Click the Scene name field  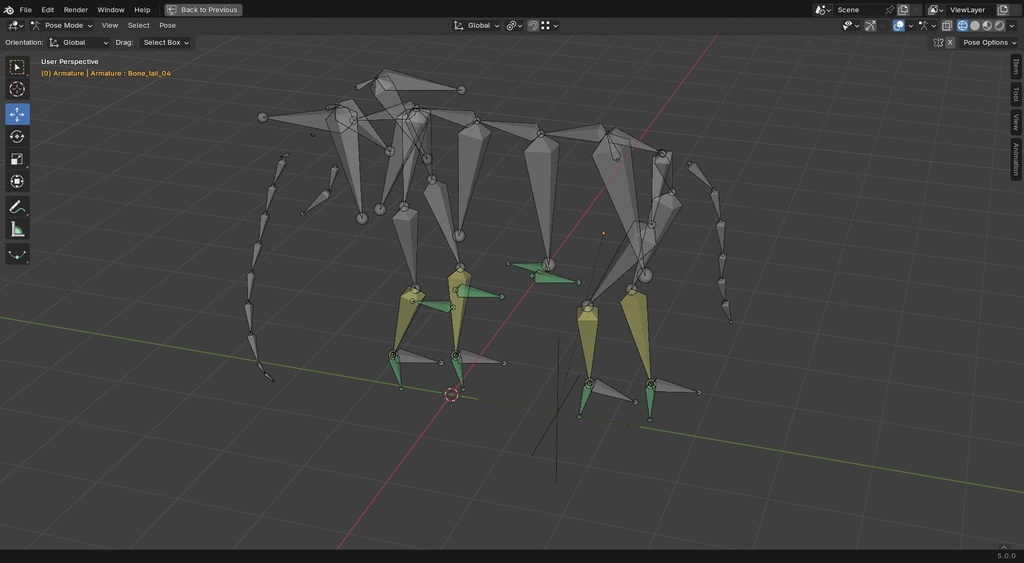857,10
